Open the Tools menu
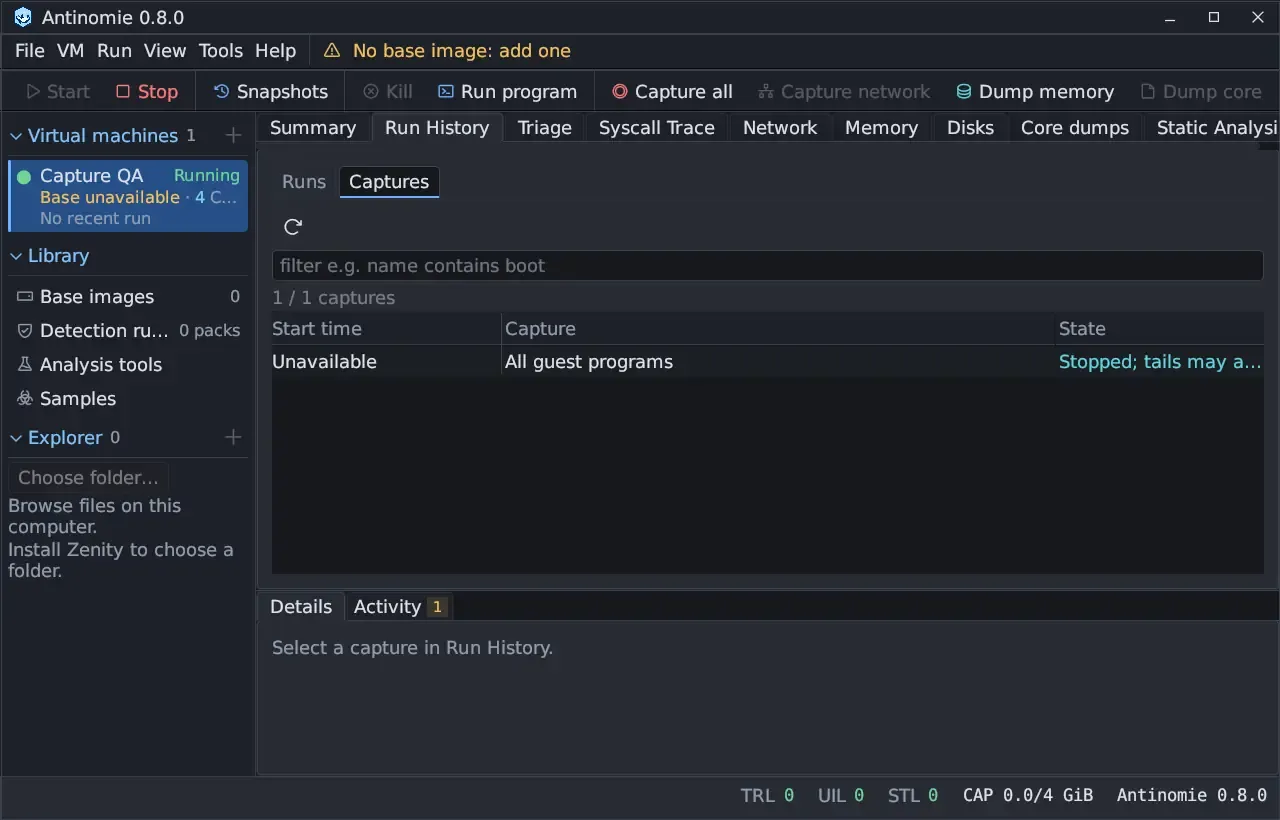Viewport: 1280px width, 820px height. click(221, 51)
